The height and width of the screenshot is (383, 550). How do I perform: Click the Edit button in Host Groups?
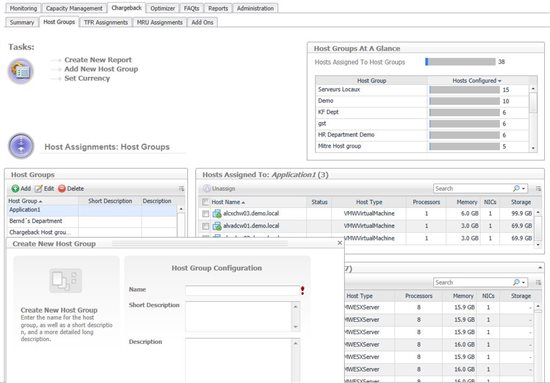pyautogui.click(x=44, y=189)
